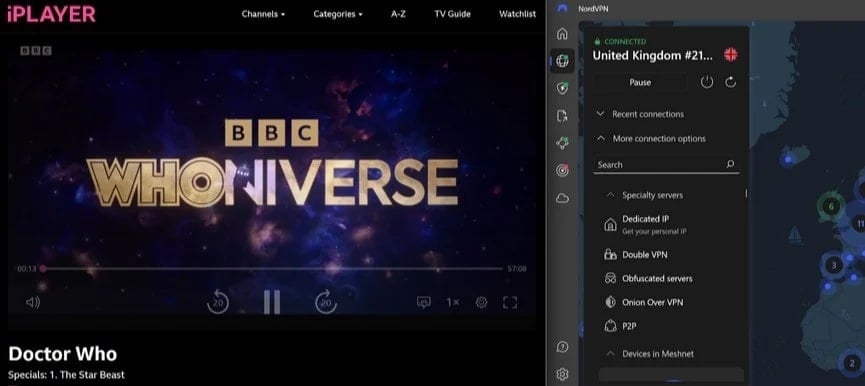This screenshot has width=865, height=386.
Task: Open the Meshnet icon in NordVPN sidebar
Action: 562,143
